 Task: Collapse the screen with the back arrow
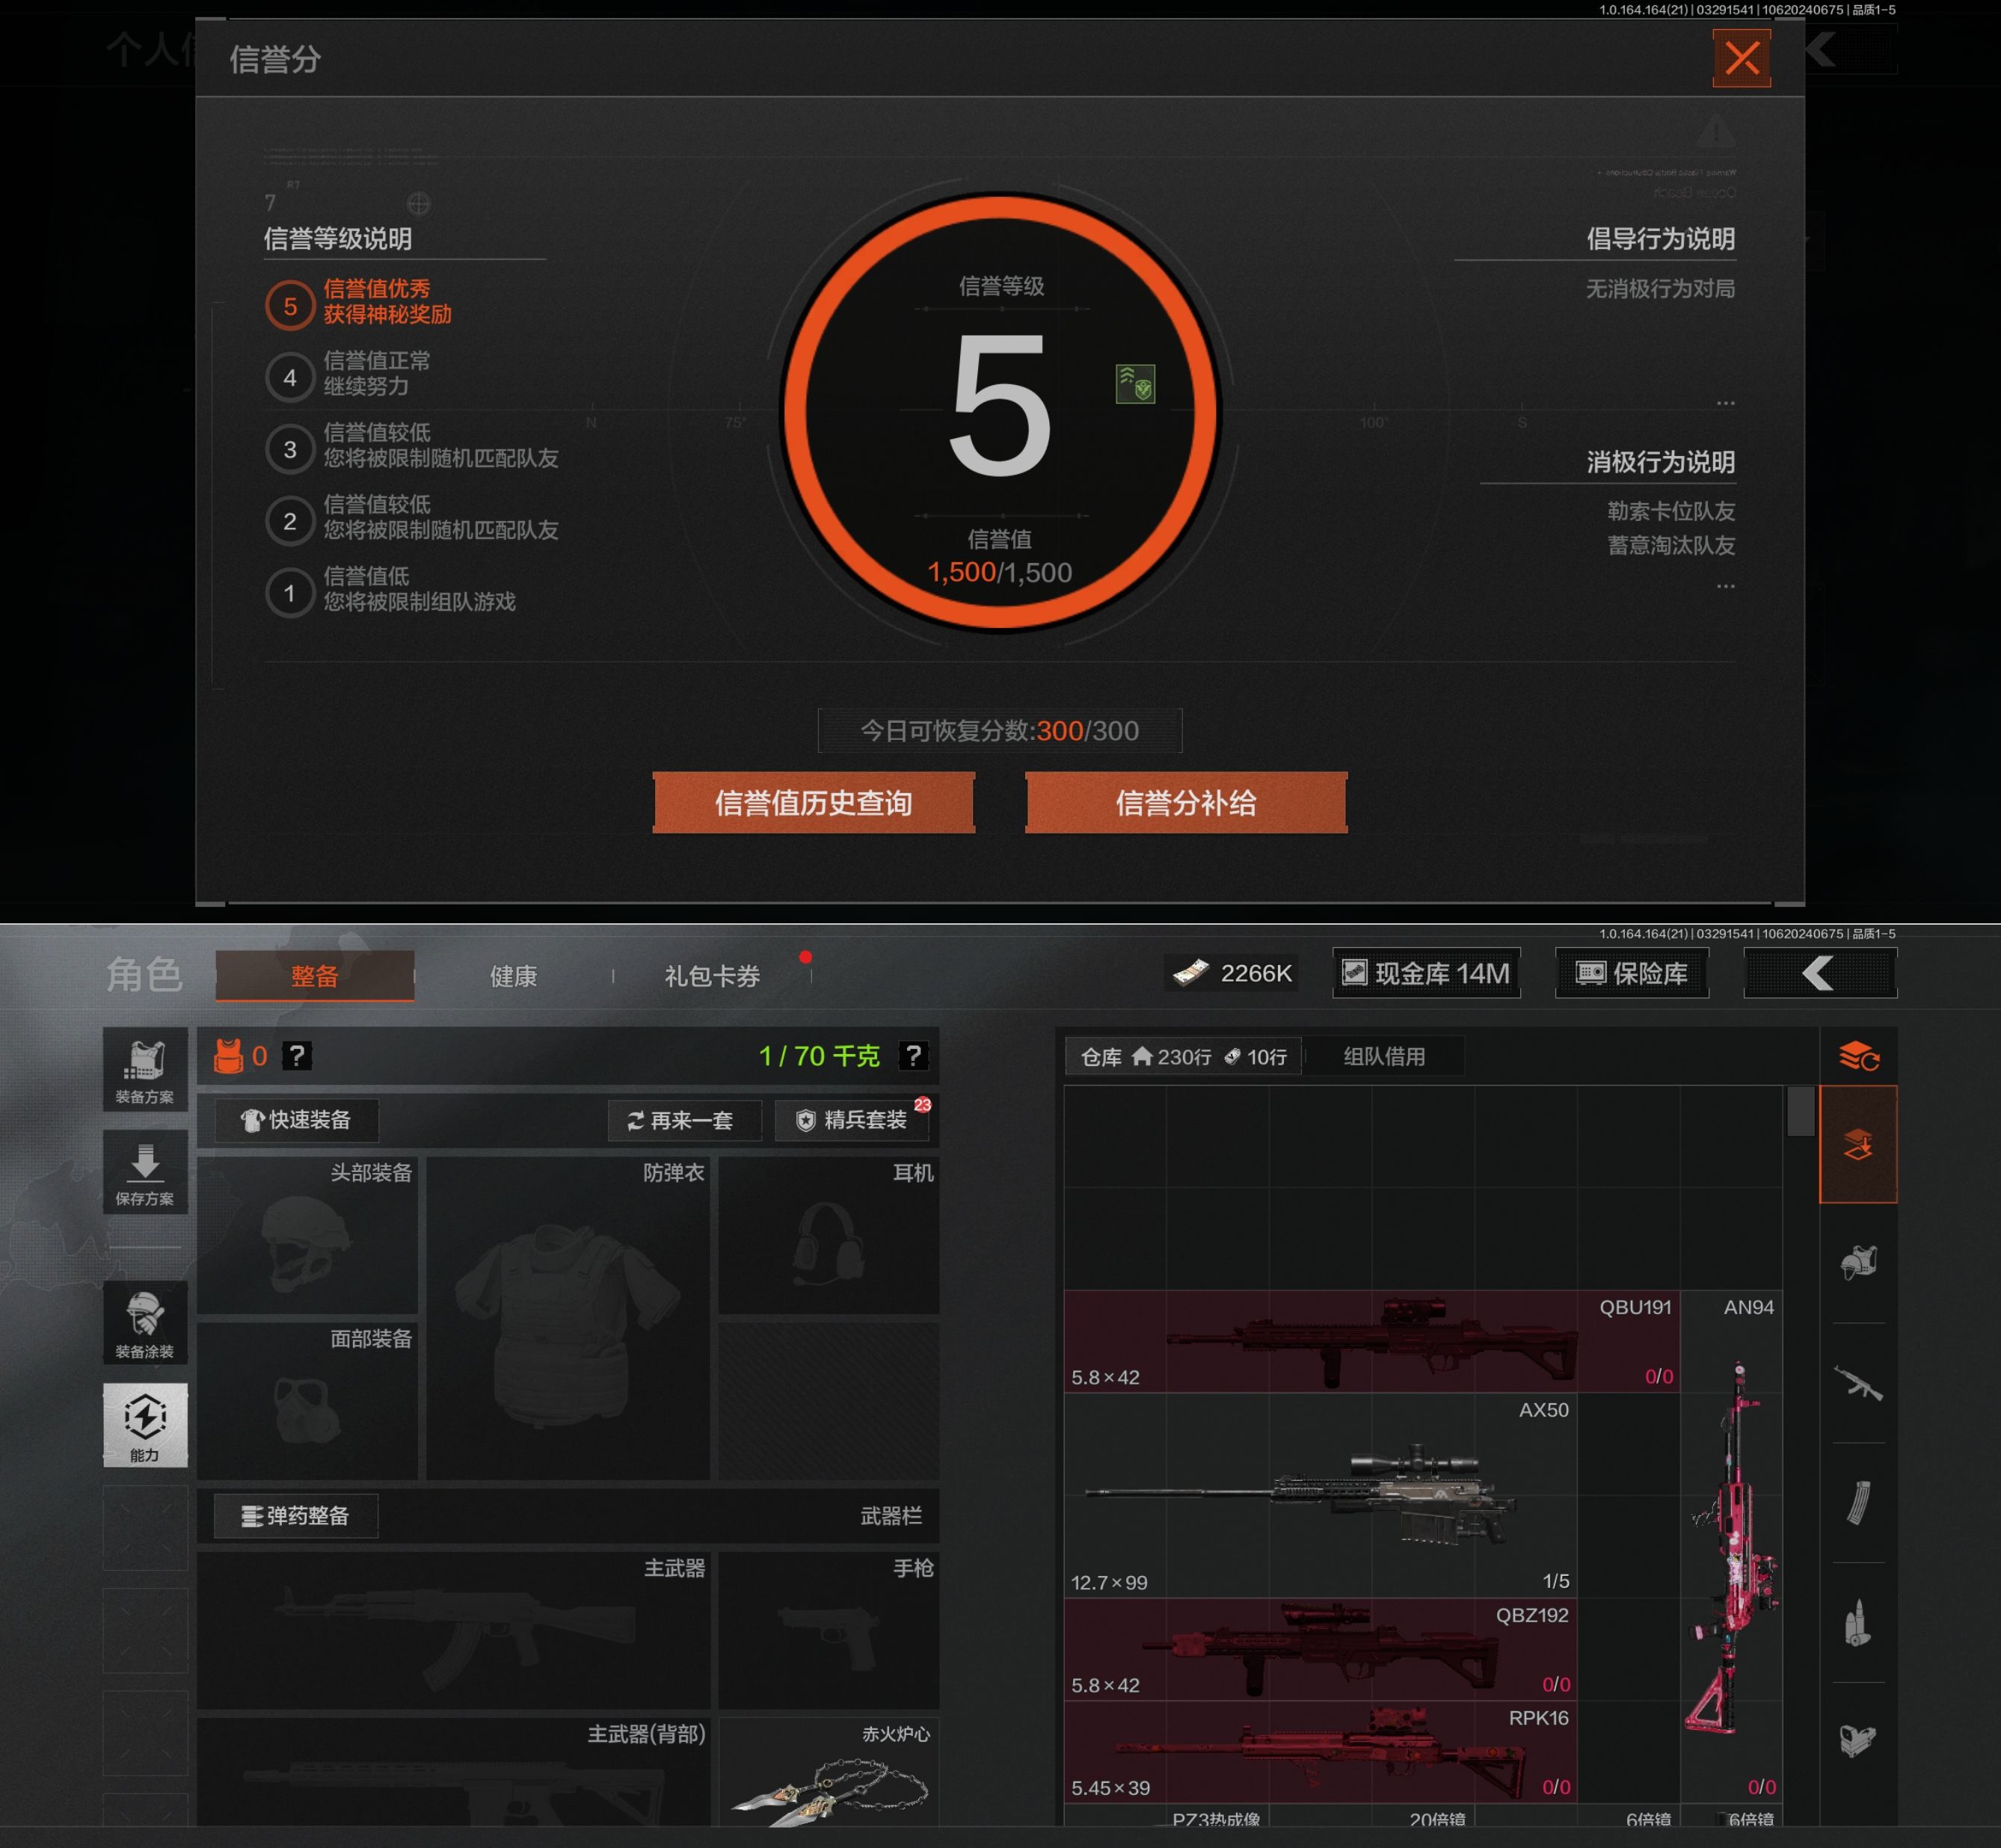coord(1821,972)
